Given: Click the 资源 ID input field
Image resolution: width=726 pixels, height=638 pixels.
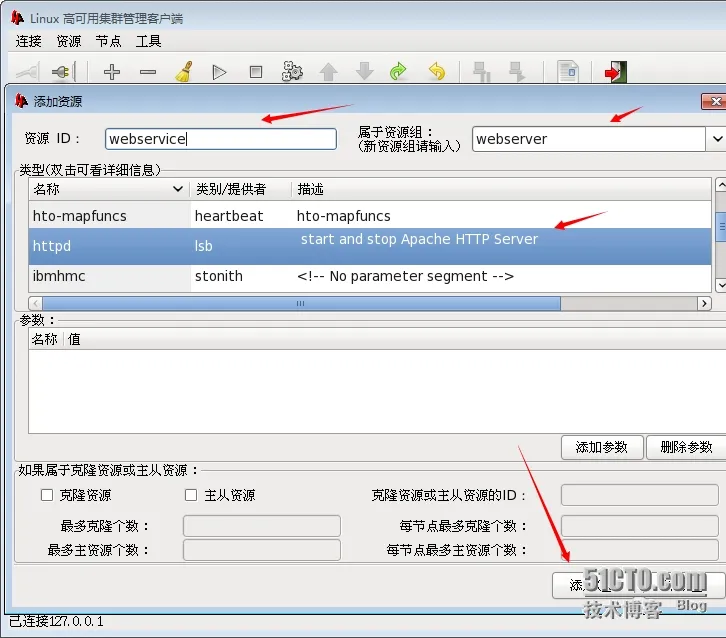Looking at the screenshot, I should click(x=221, y=139).
